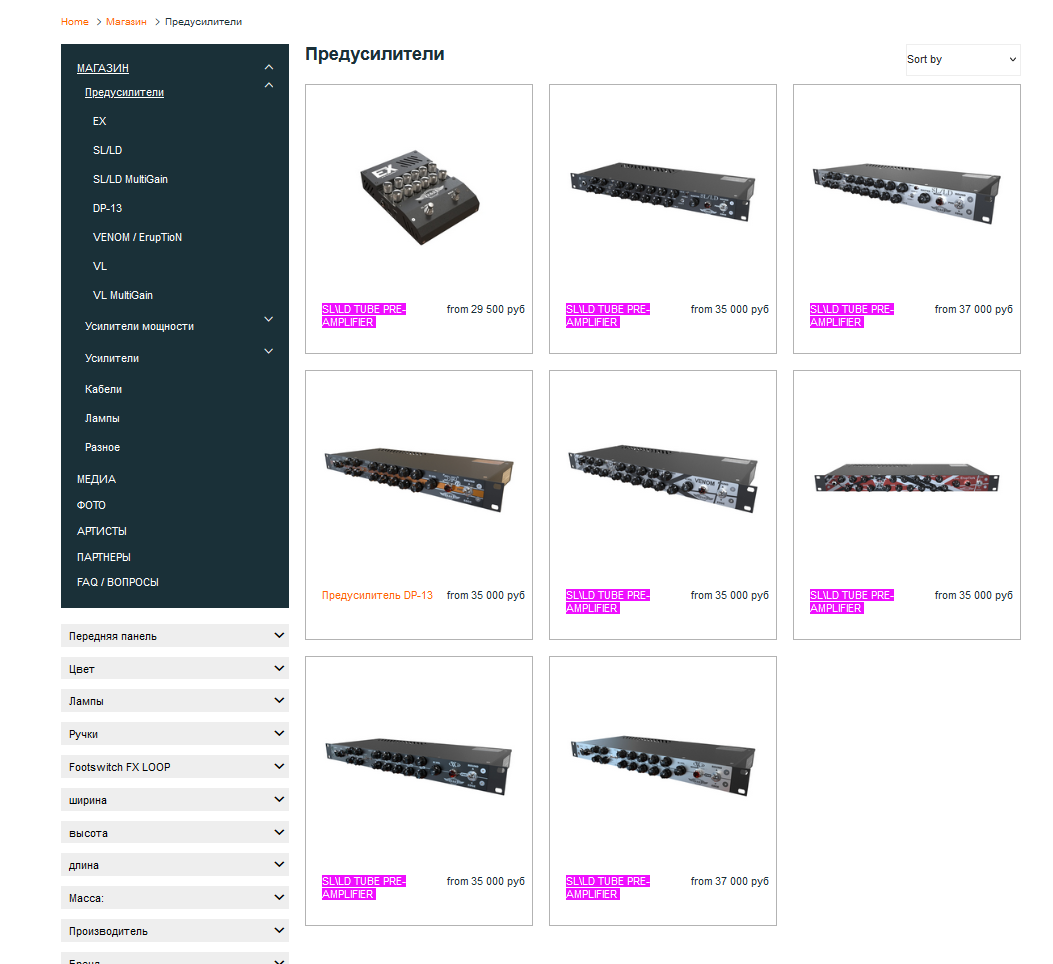Open the Предусилители sidebar category link

point(124,92)
